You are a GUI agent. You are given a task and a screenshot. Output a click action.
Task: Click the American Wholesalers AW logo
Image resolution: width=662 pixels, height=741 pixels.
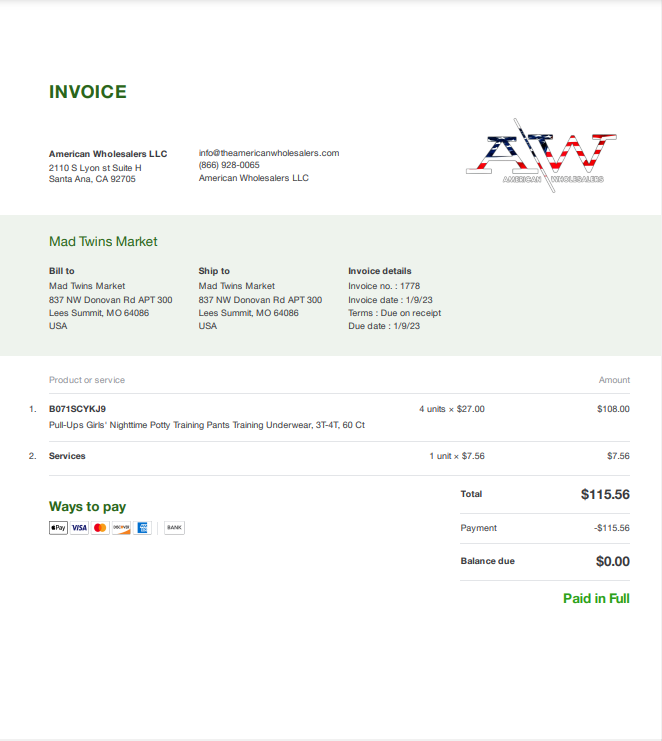tap(541, 155)
